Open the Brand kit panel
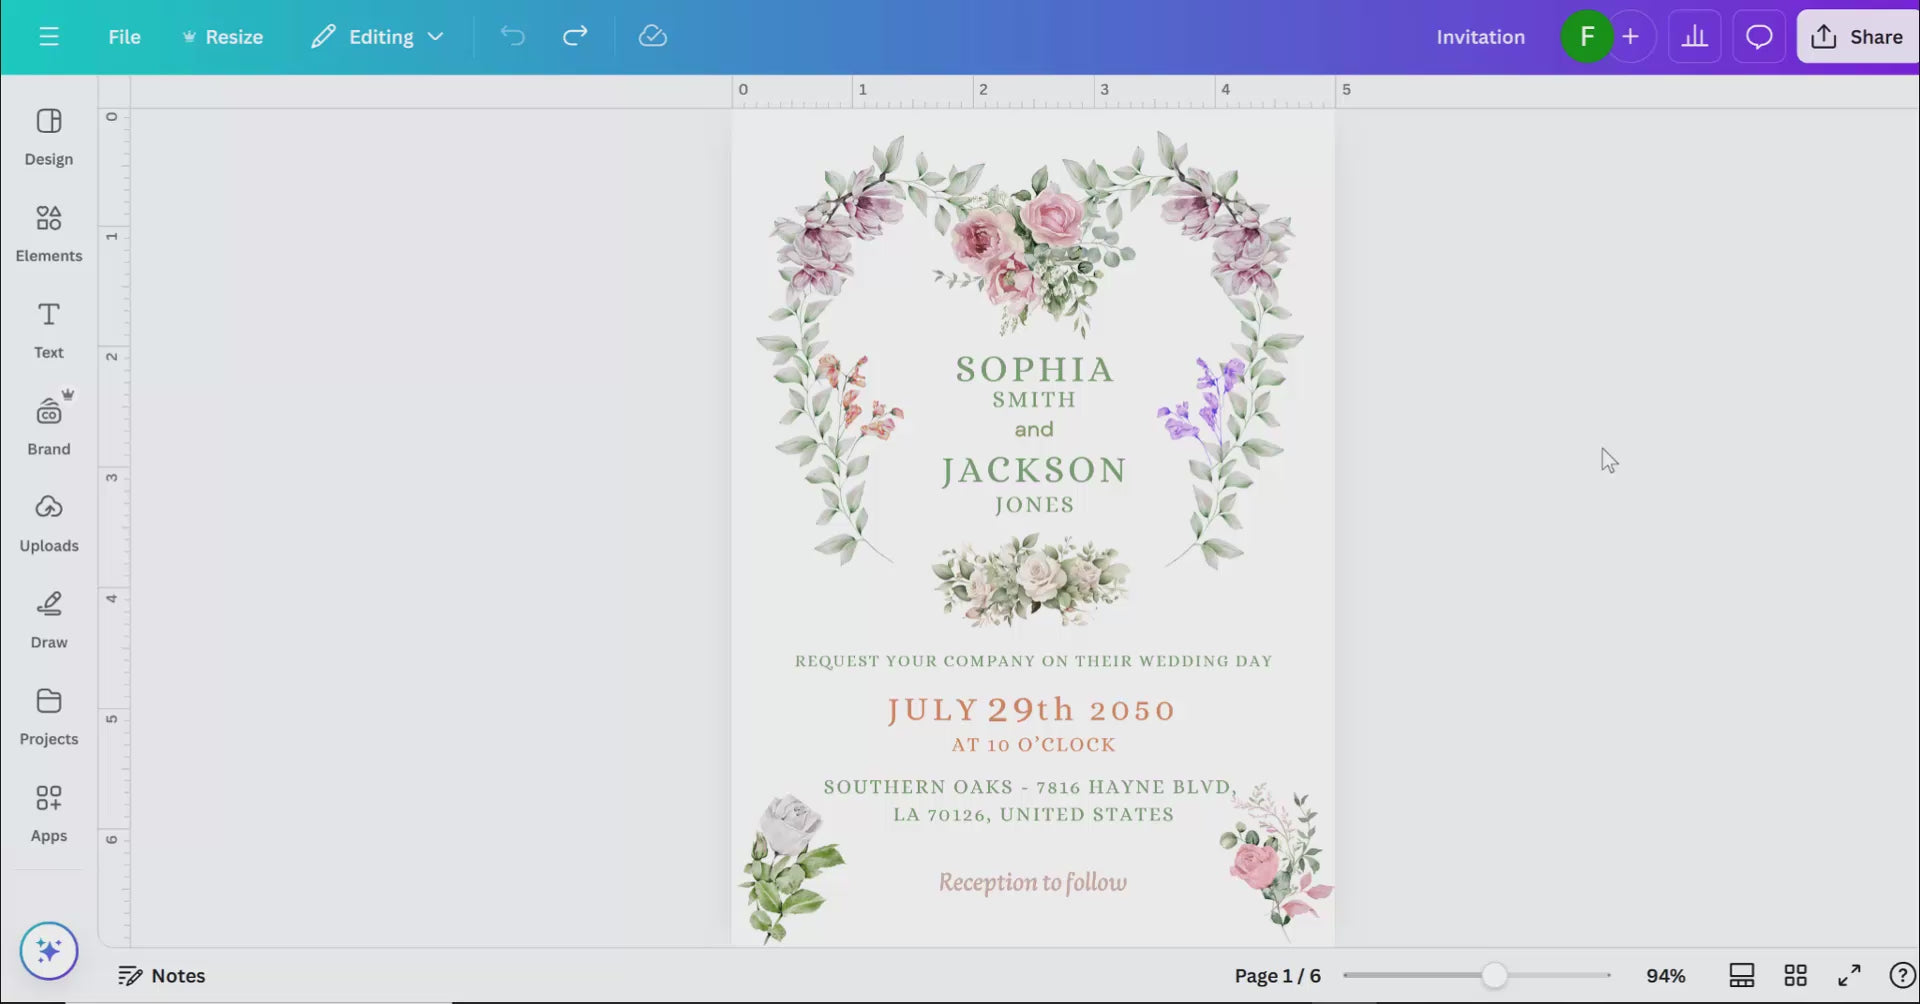This screenshot has height=1004, width=1920. (x=48, y=426)
